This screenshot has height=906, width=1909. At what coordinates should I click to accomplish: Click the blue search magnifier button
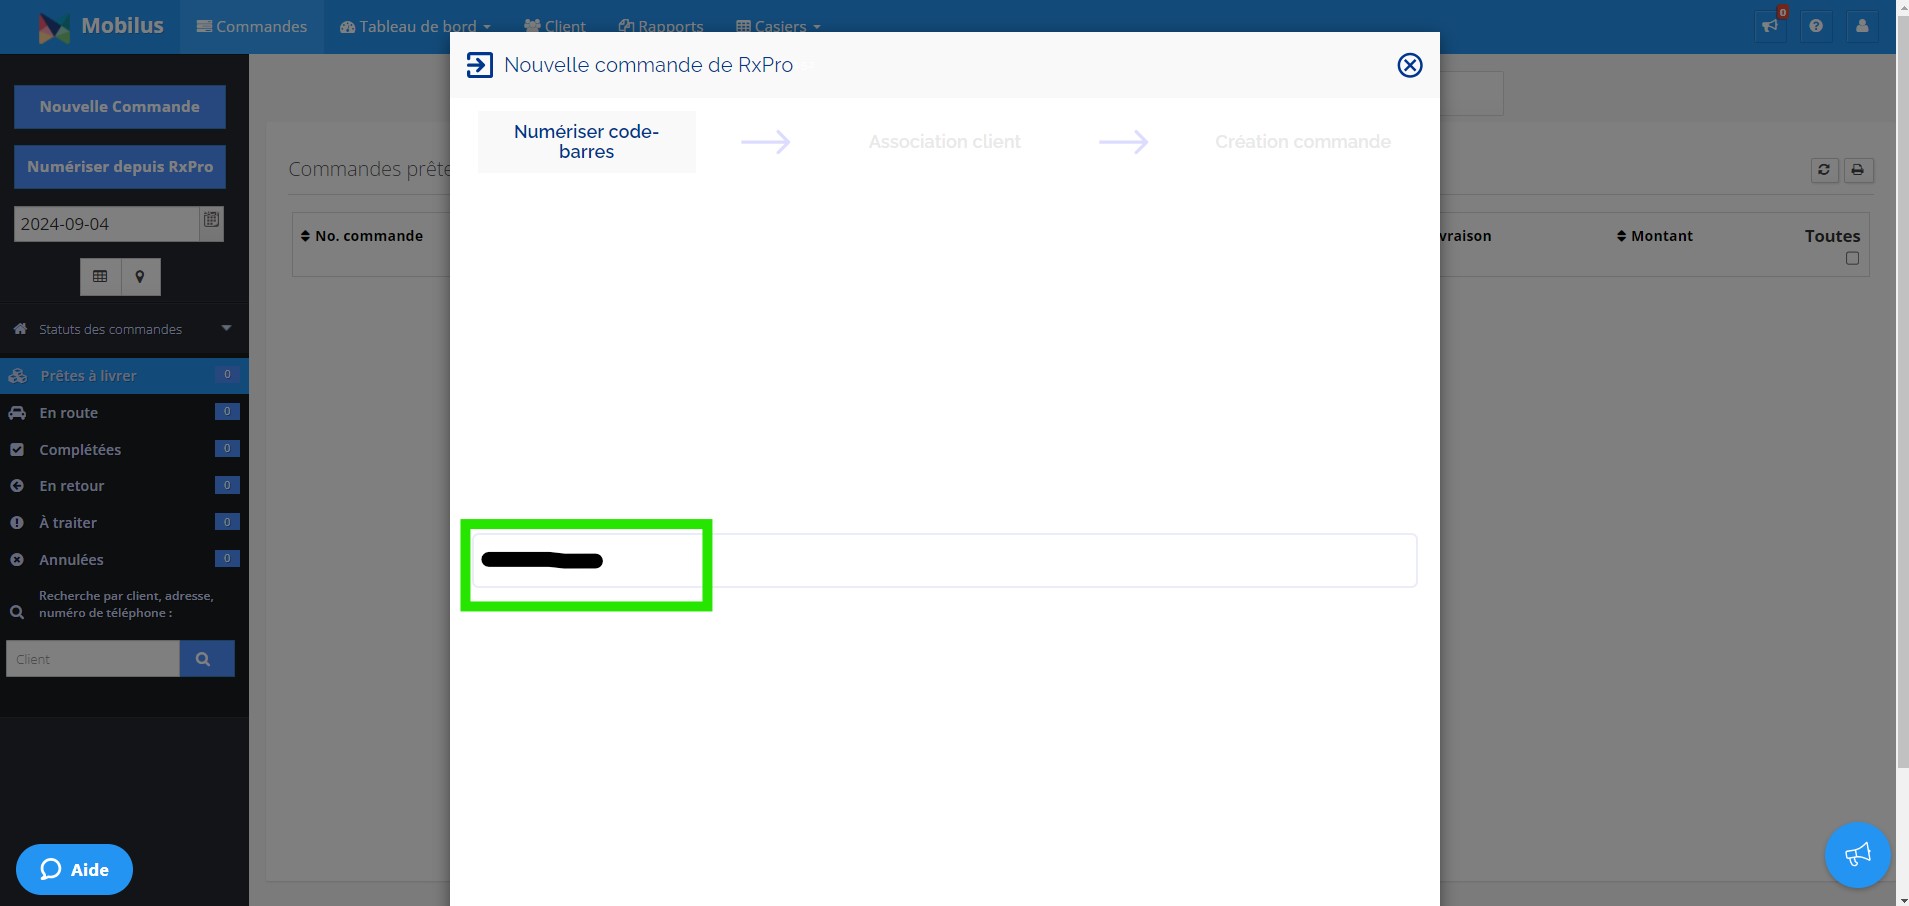(207, 659)
